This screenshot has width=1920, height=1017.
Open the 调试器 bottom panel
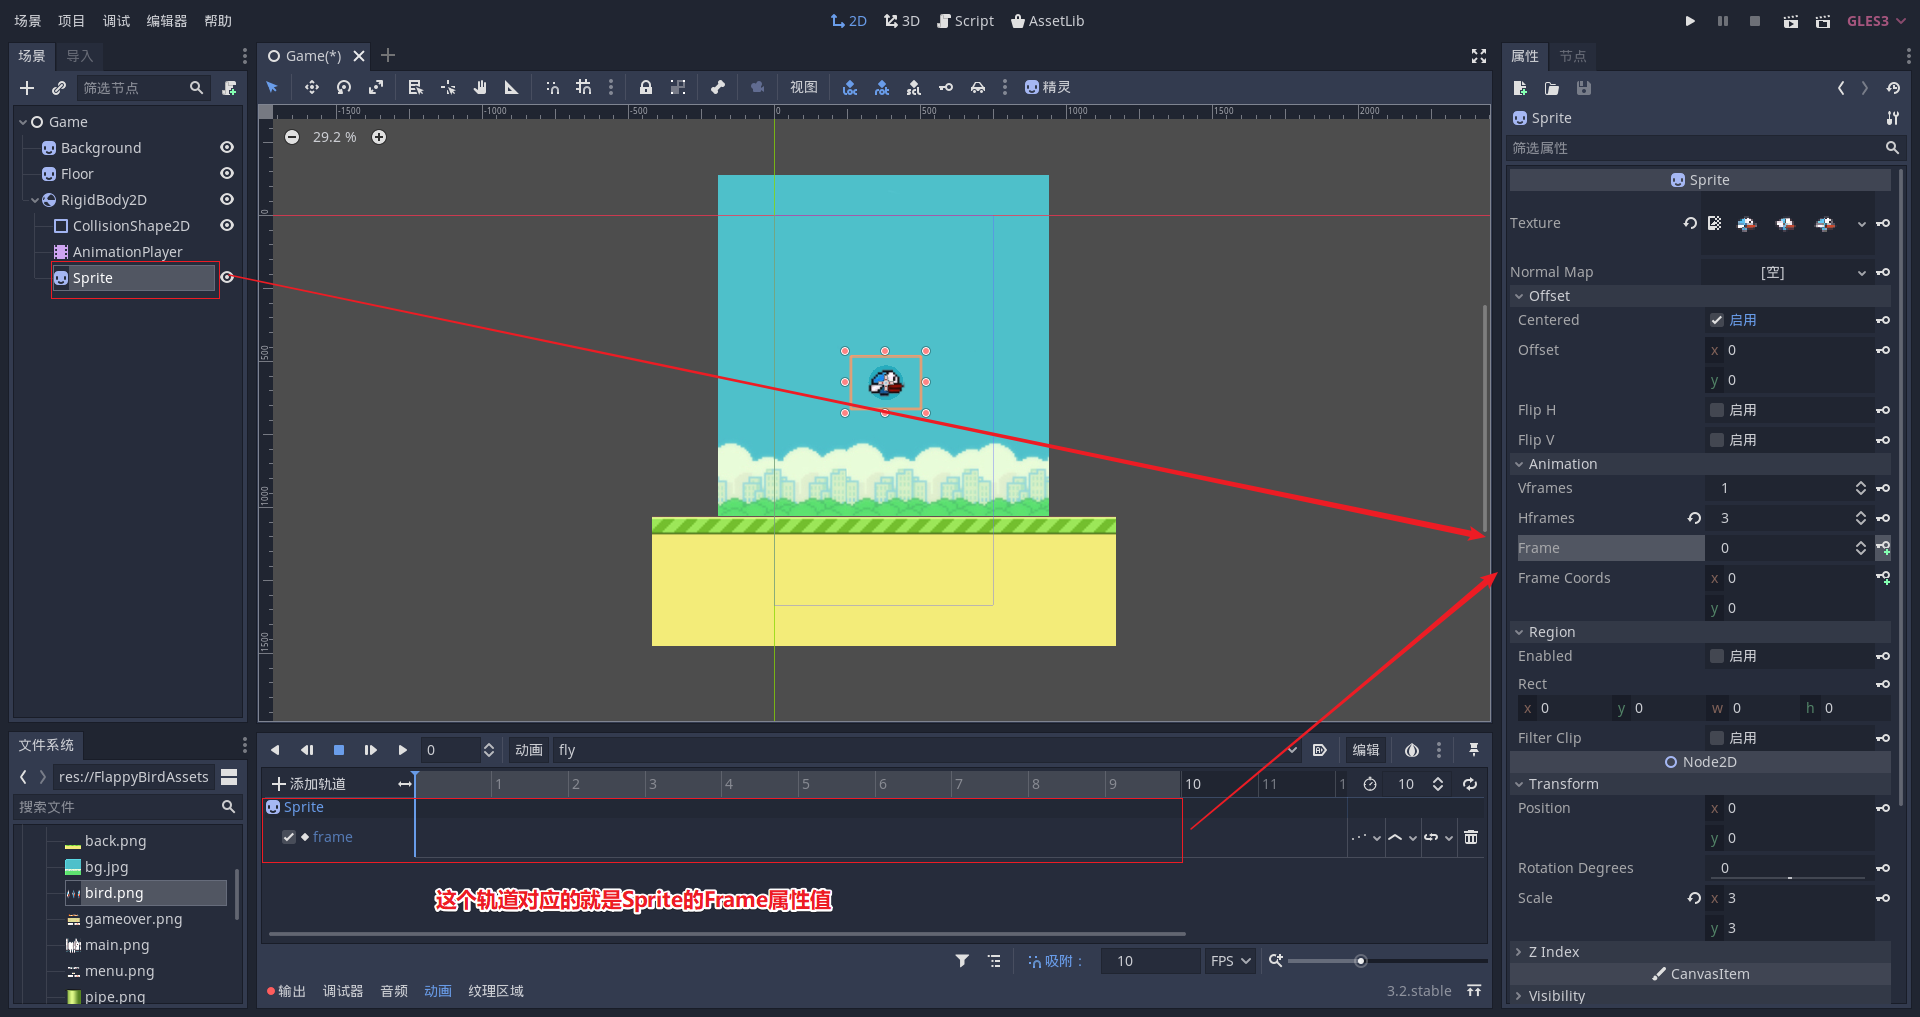343,991
